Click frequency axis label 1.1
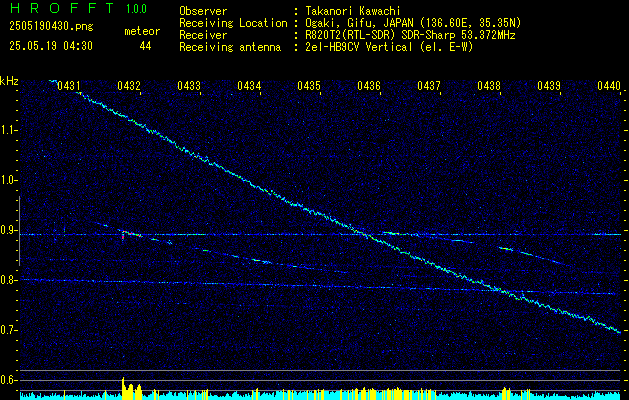The width and height of the screenshot is (629, 400). (8, 130)
